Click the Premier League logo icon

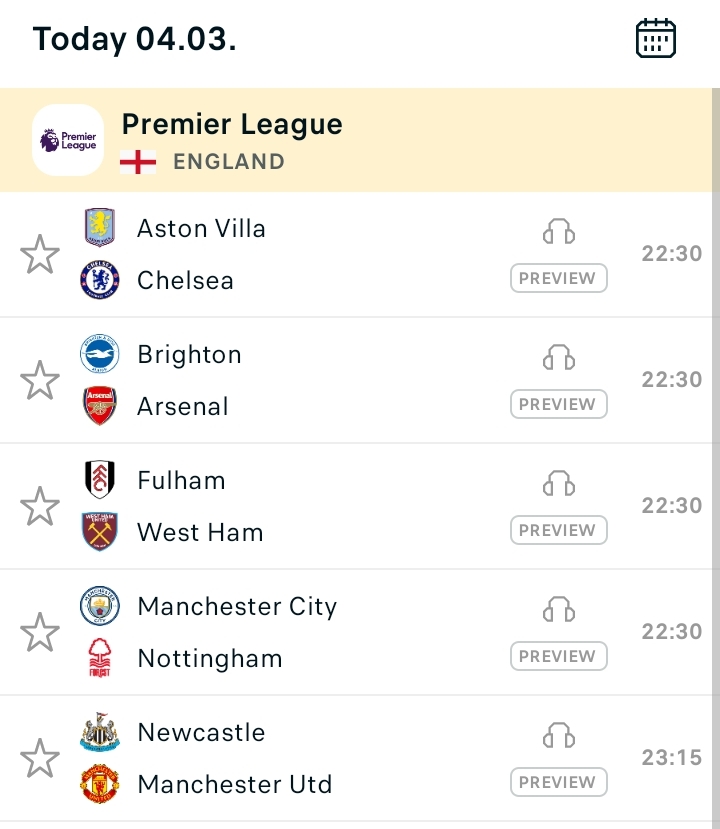pos(68,140)
